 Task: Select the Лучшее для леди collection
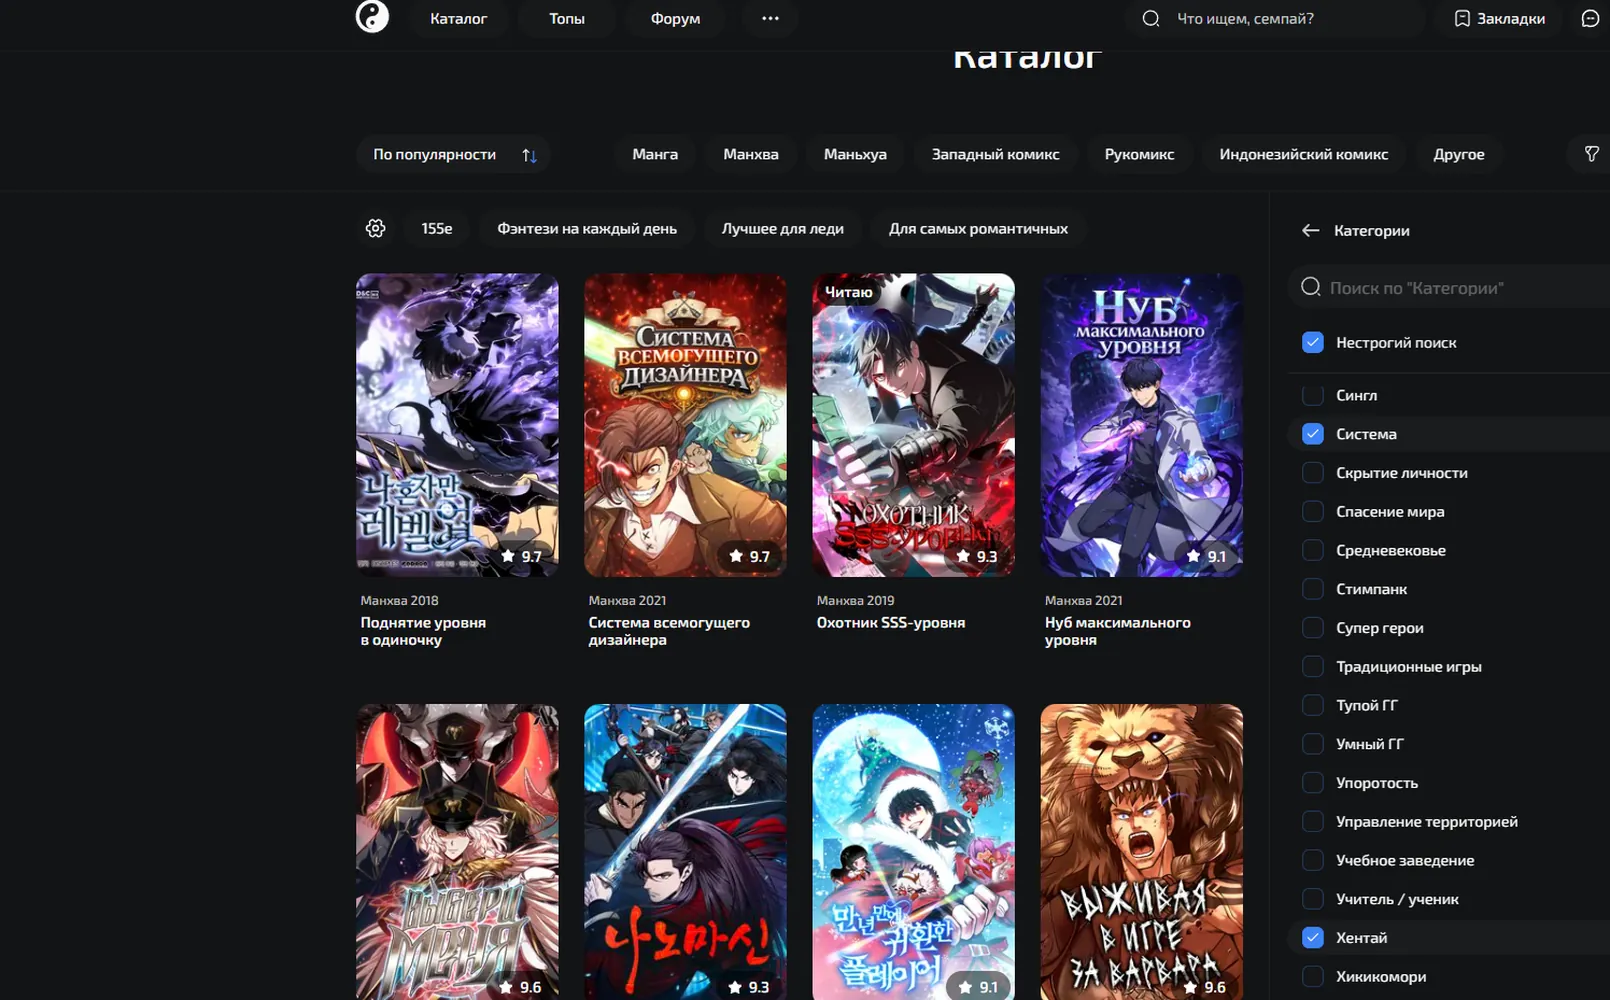(x=783, y=228)
